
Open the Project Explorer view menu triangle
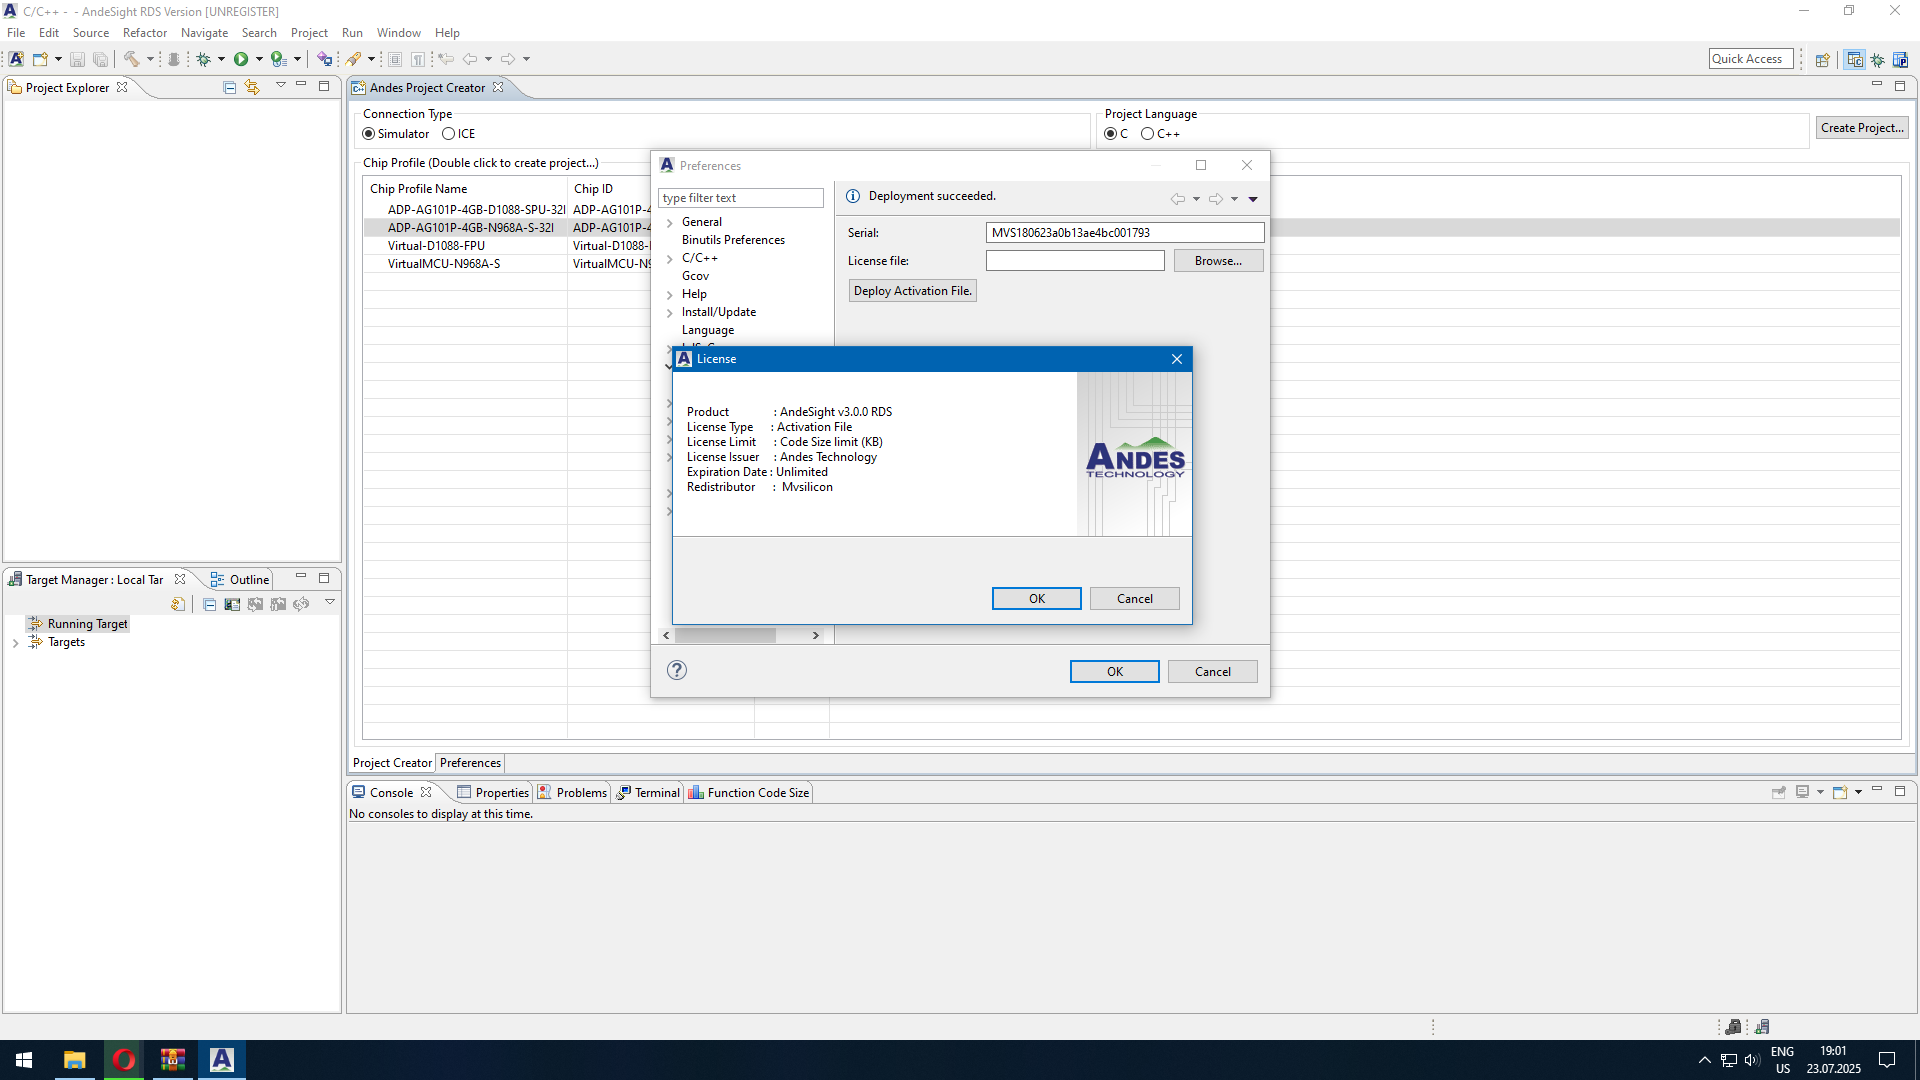pyautogui.click(x=280, y=86)
